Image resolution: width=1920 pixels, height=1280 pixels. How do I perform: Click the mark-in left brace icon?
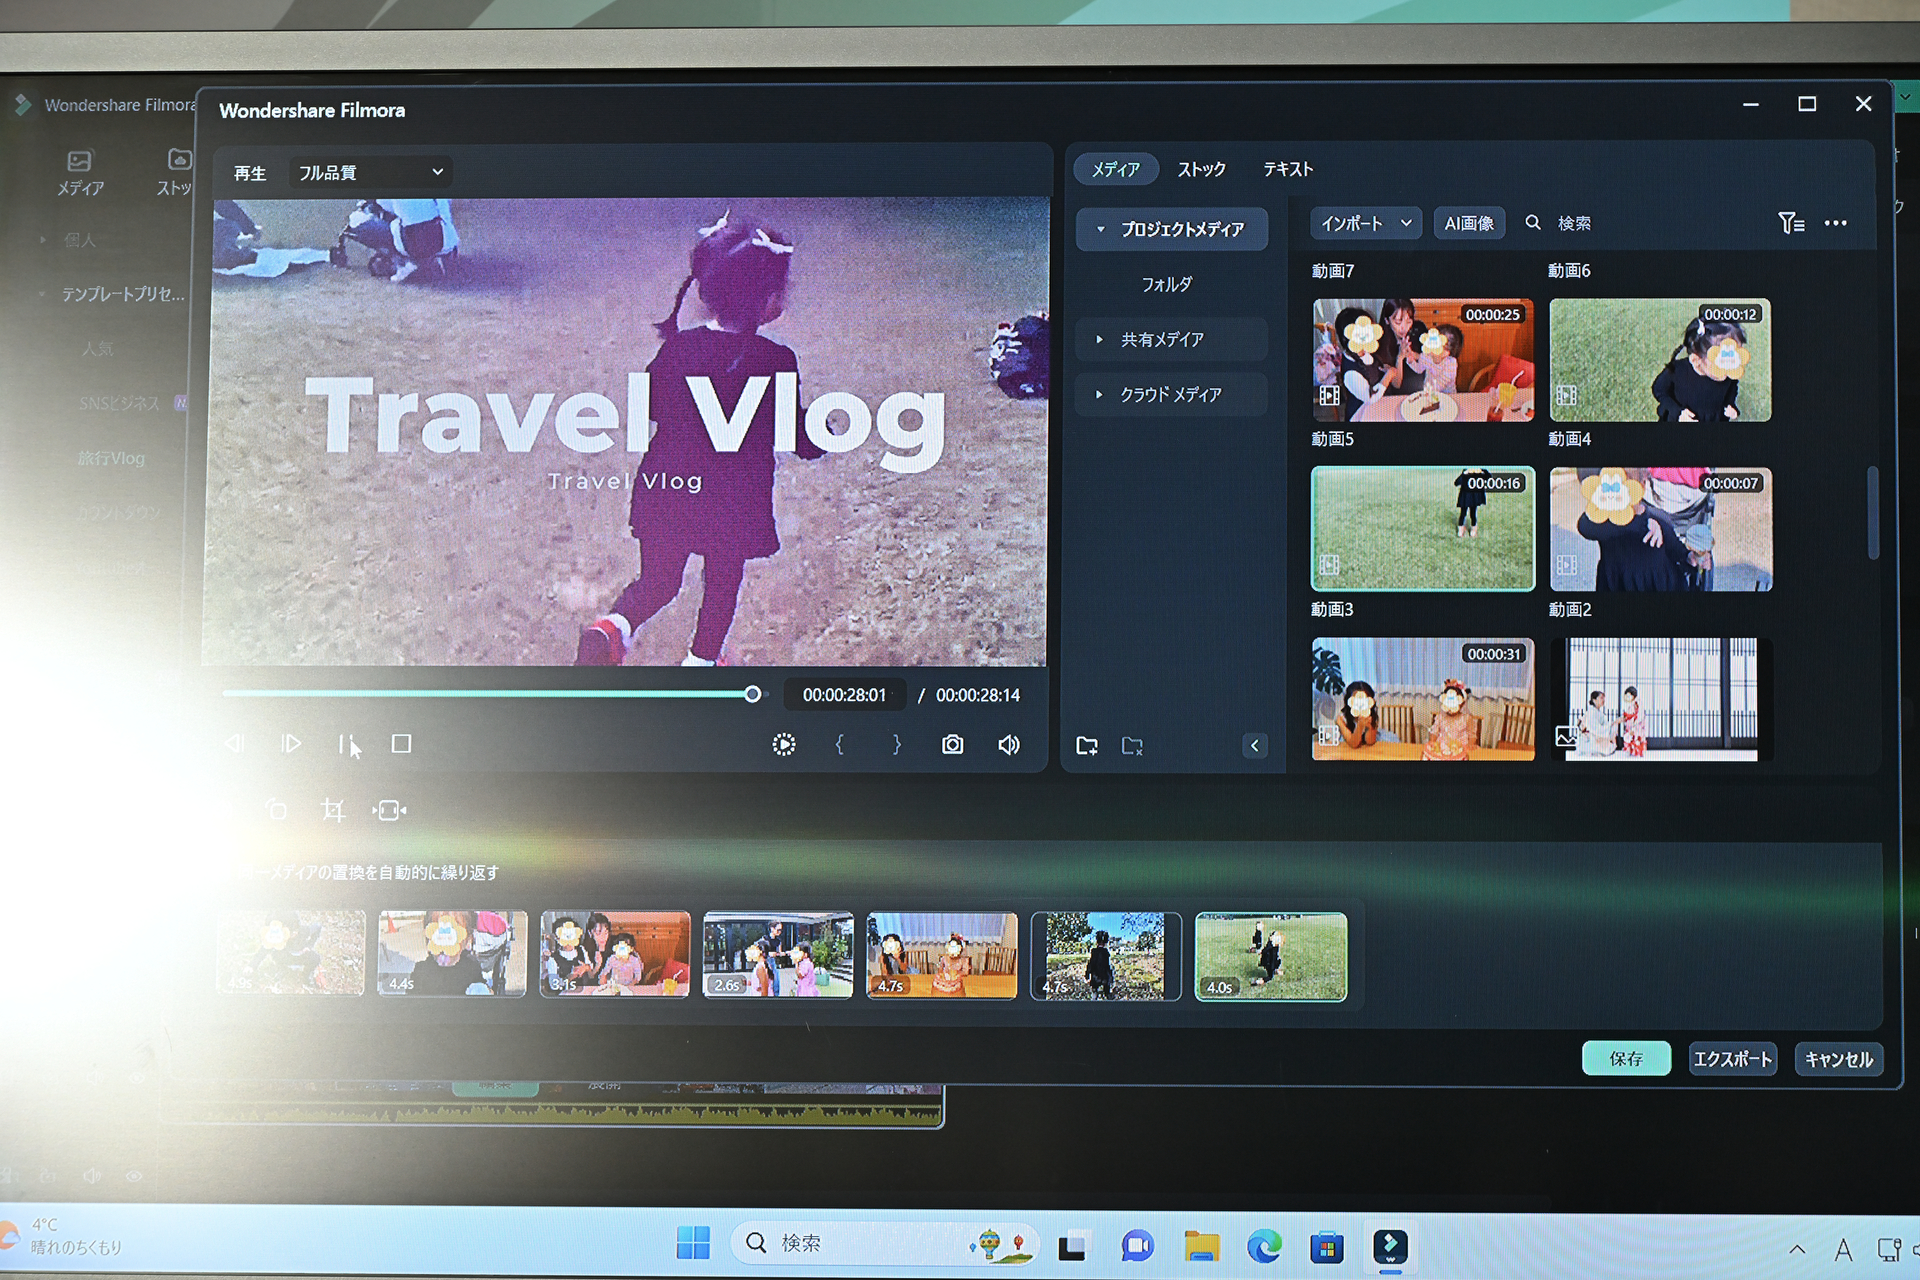840,745
